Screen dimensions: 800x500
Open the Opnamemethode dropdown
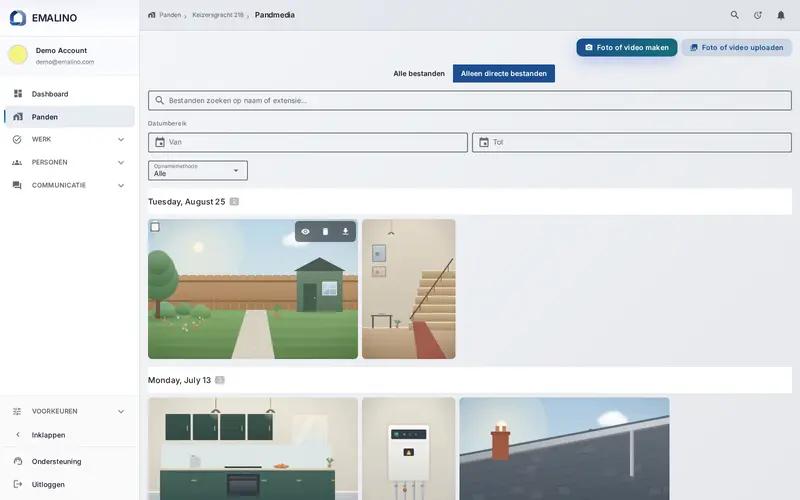click(198, 170)
